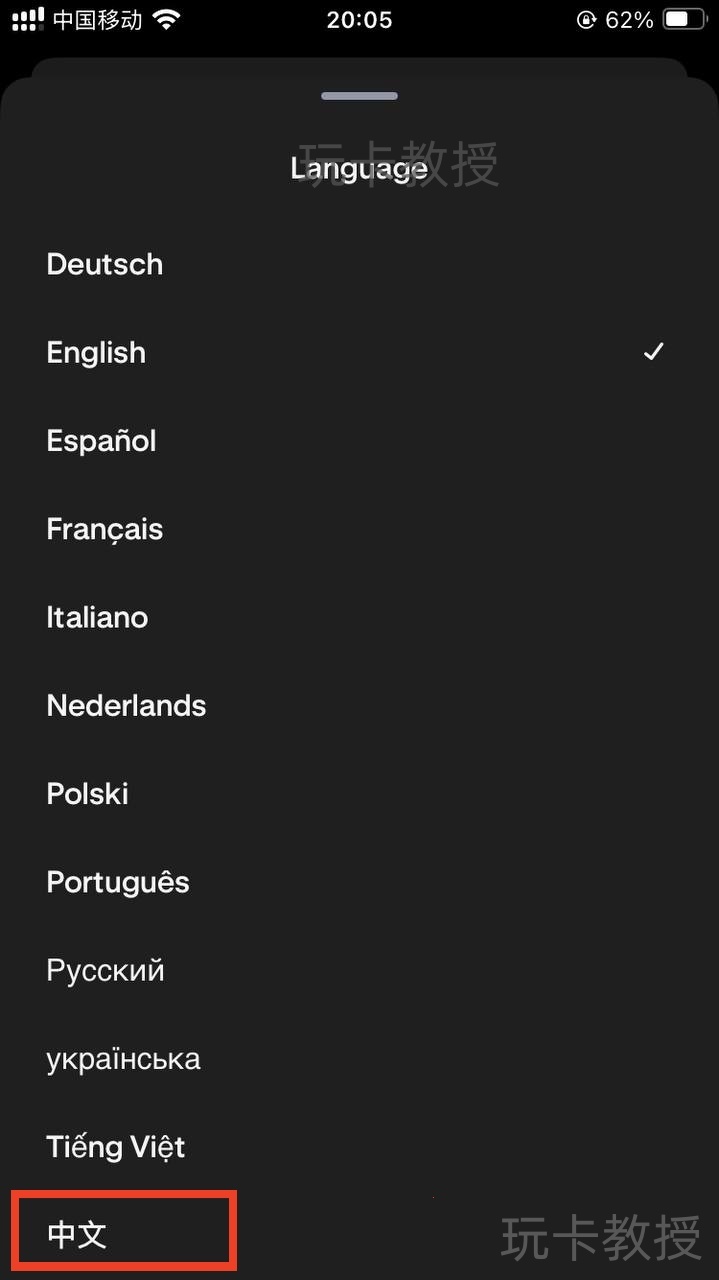Tap the 20:05 clock in status bar
The width and height of the screenshot is (719, 1280).
coord(359,19)
